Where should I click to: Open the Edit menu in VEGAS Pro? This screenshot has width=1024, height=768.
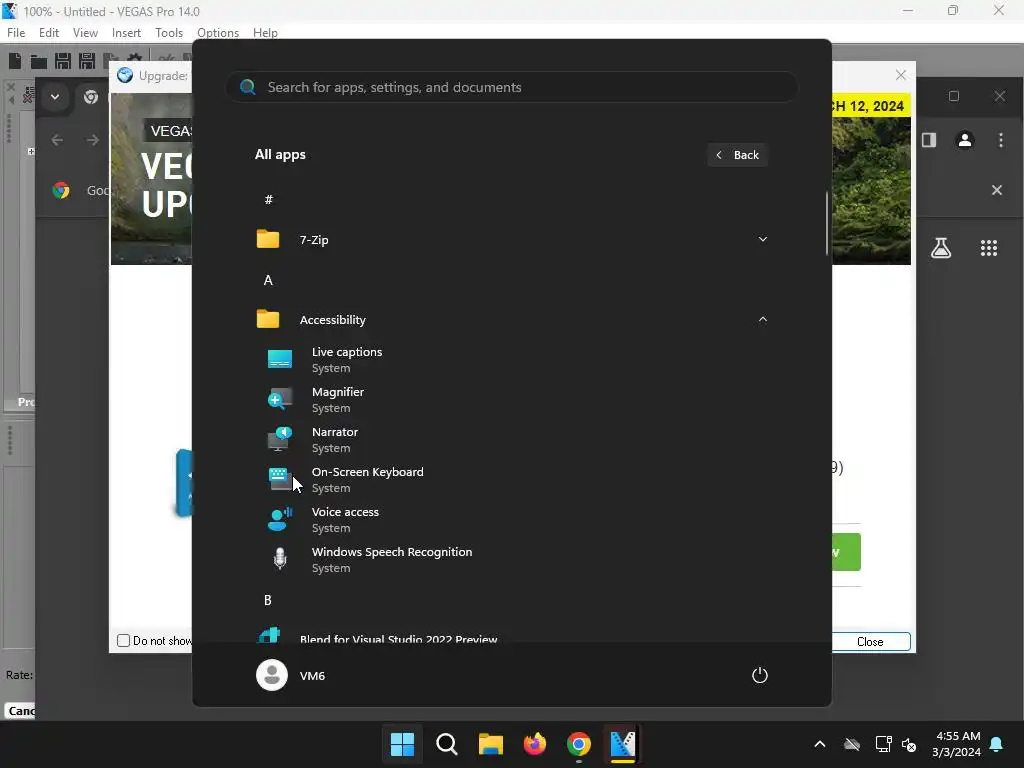tap(49, 33)
